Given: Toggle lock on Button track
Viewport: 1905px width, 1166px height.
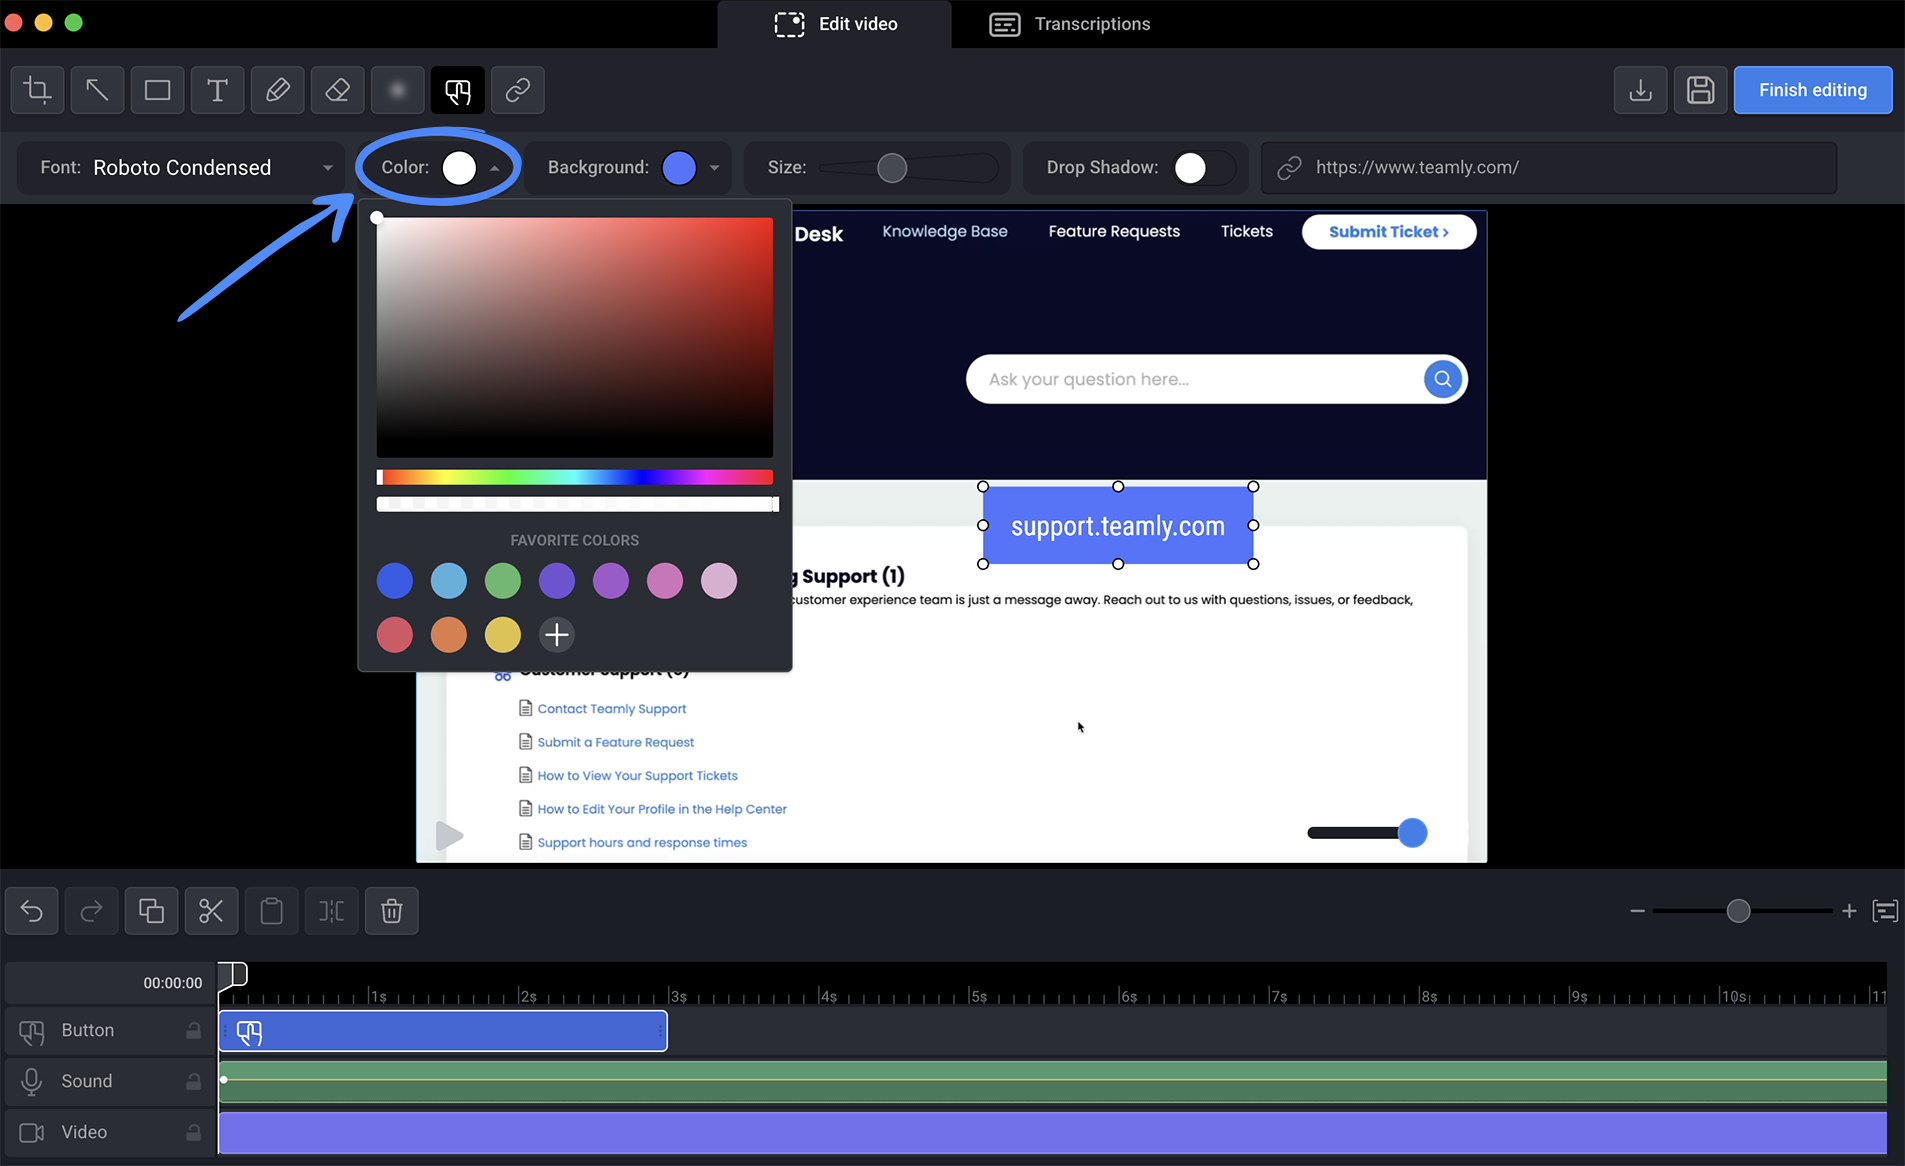Looking at the screenshot, I should pyautogui.click(x=193, y=1030).
